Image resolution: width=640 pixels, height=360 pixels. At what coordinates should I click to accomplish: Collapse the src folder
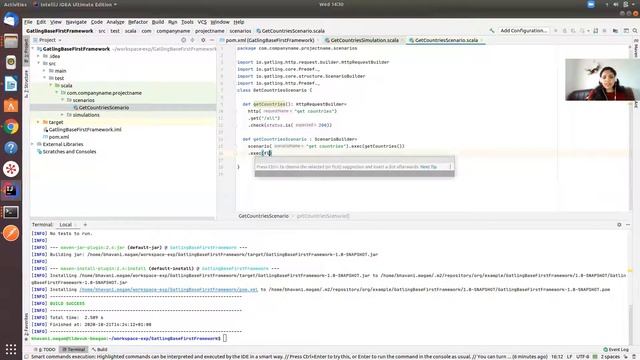point(39,64)
